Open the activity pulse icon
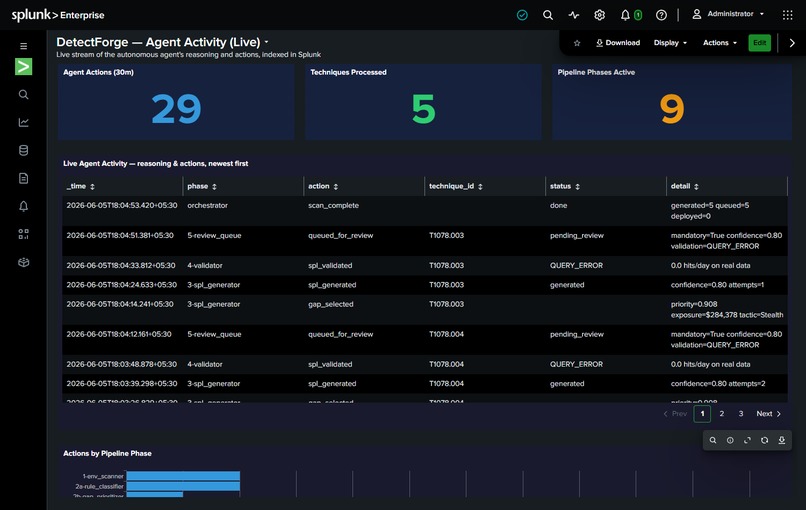Viewport: 806px width, 510px height. point(574,15)
